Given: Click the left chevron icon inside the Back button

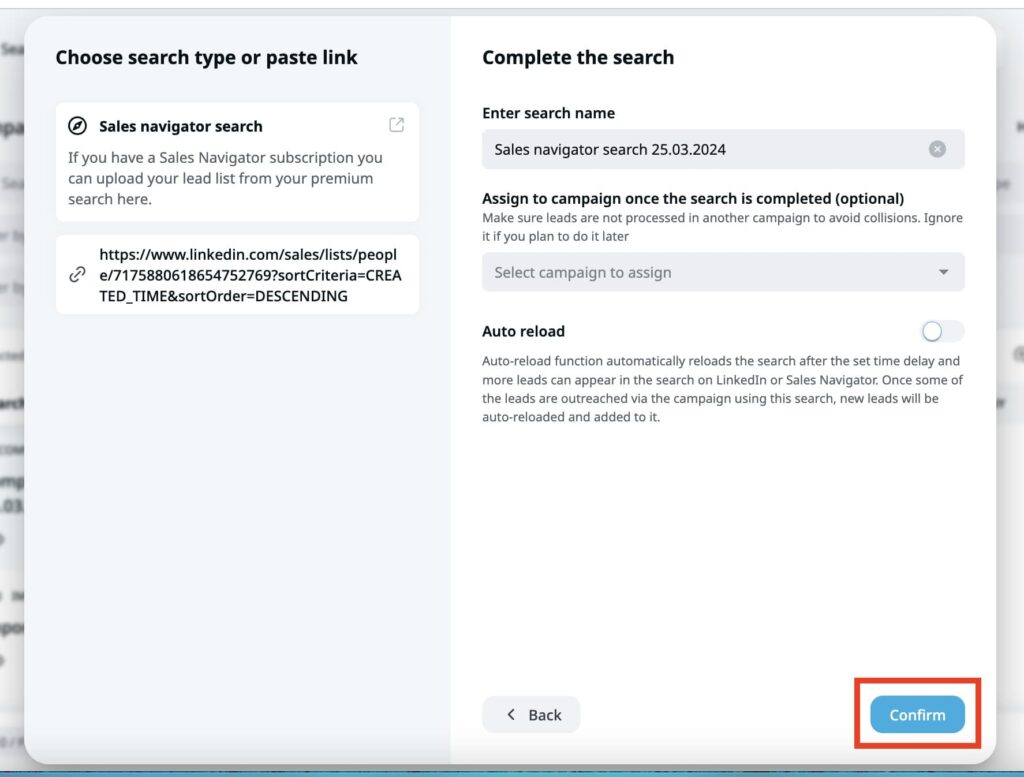Looking at the screenshot, I should [x=511, y=714].
